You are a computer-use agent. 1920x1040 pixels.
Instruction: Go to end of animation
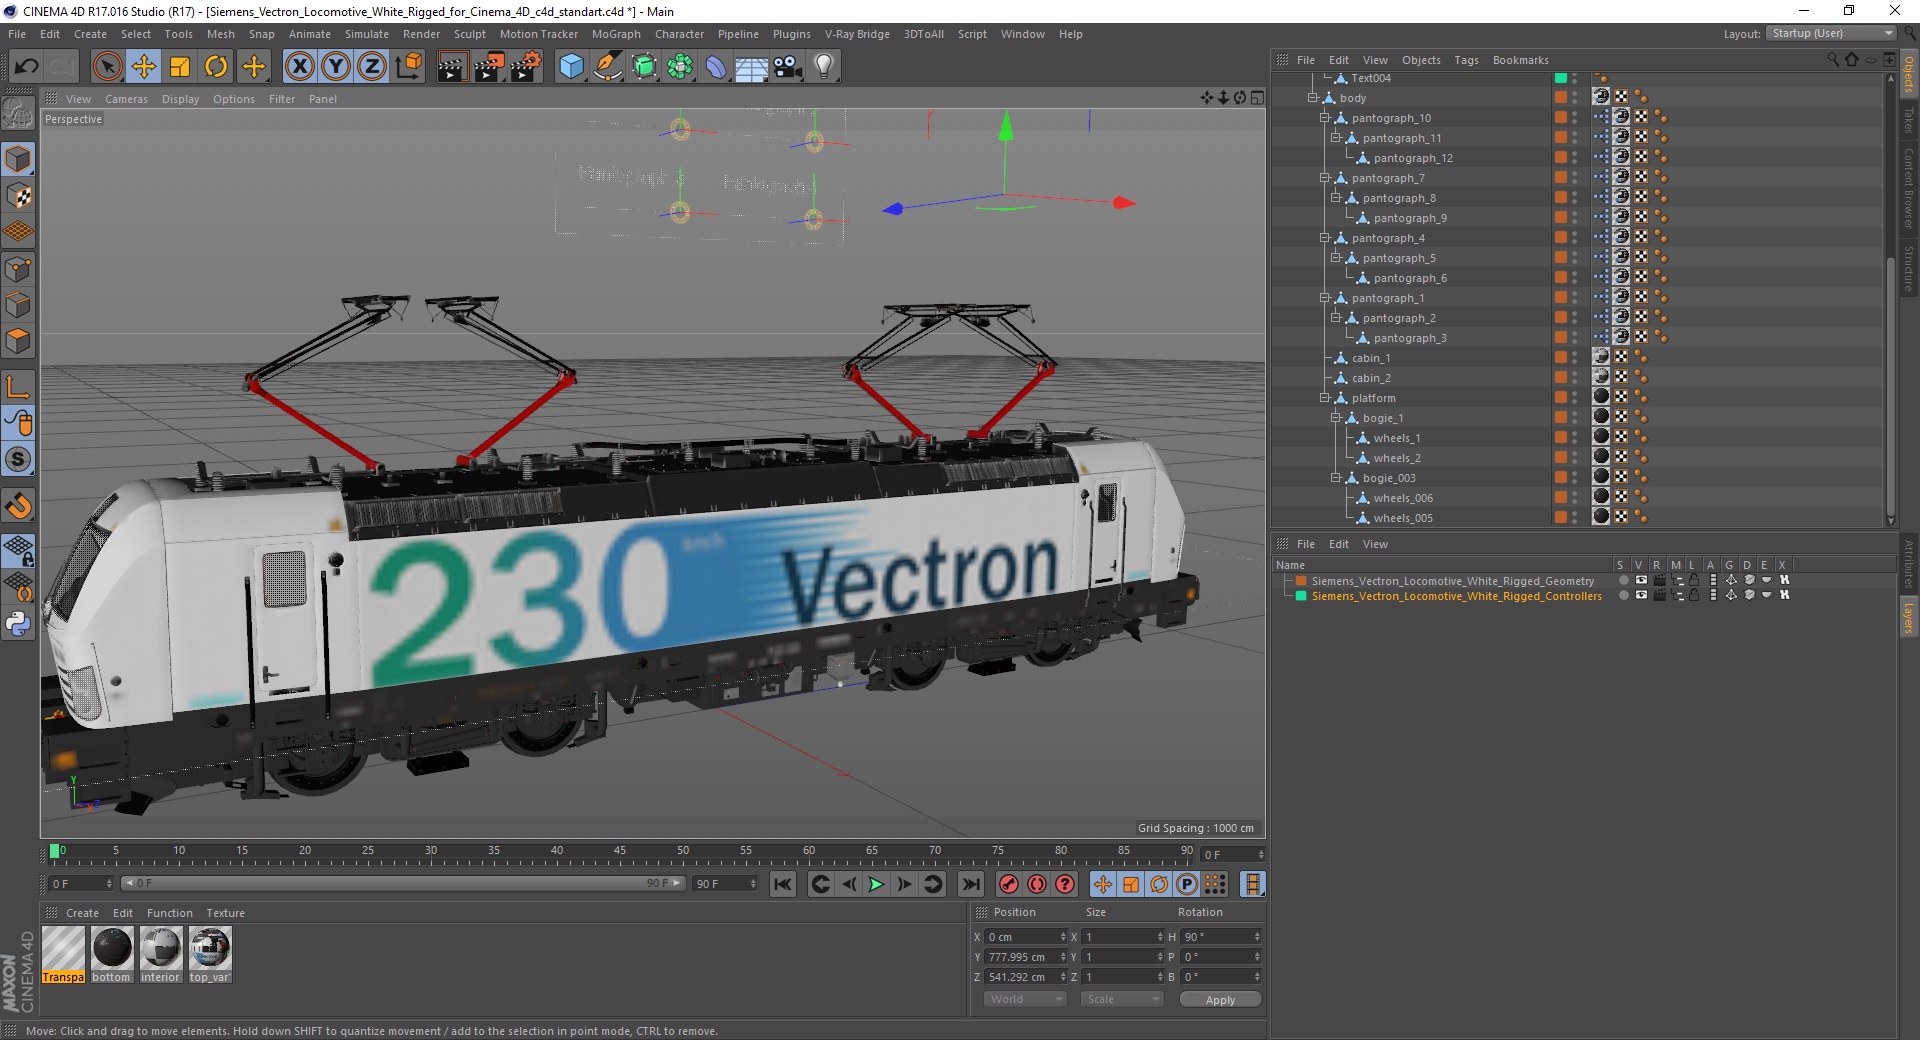tap(970, 884)
